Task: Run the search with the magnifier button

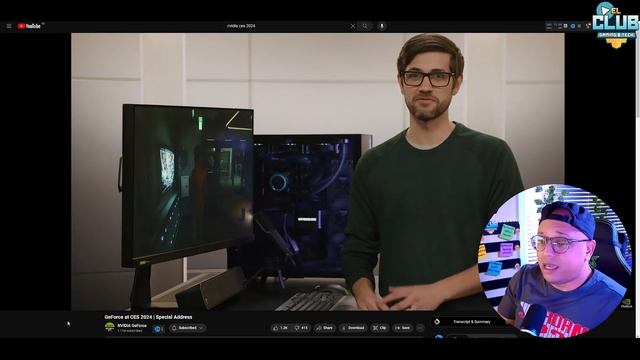Action: pos(365,26)
